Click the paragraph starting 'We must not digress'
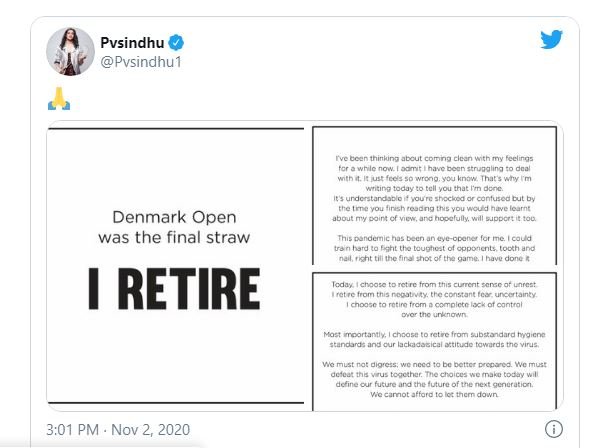Viewport: 593px width, 448px height. tap(434, 379)
